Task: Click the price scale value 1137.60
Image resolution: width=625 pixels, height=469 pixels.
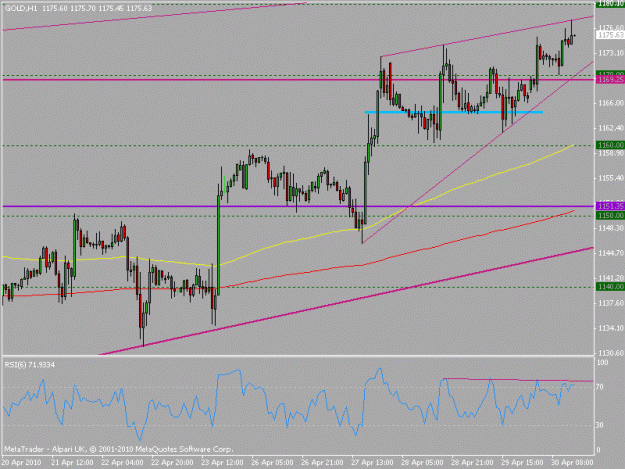Action: click(x=611, y=303)
